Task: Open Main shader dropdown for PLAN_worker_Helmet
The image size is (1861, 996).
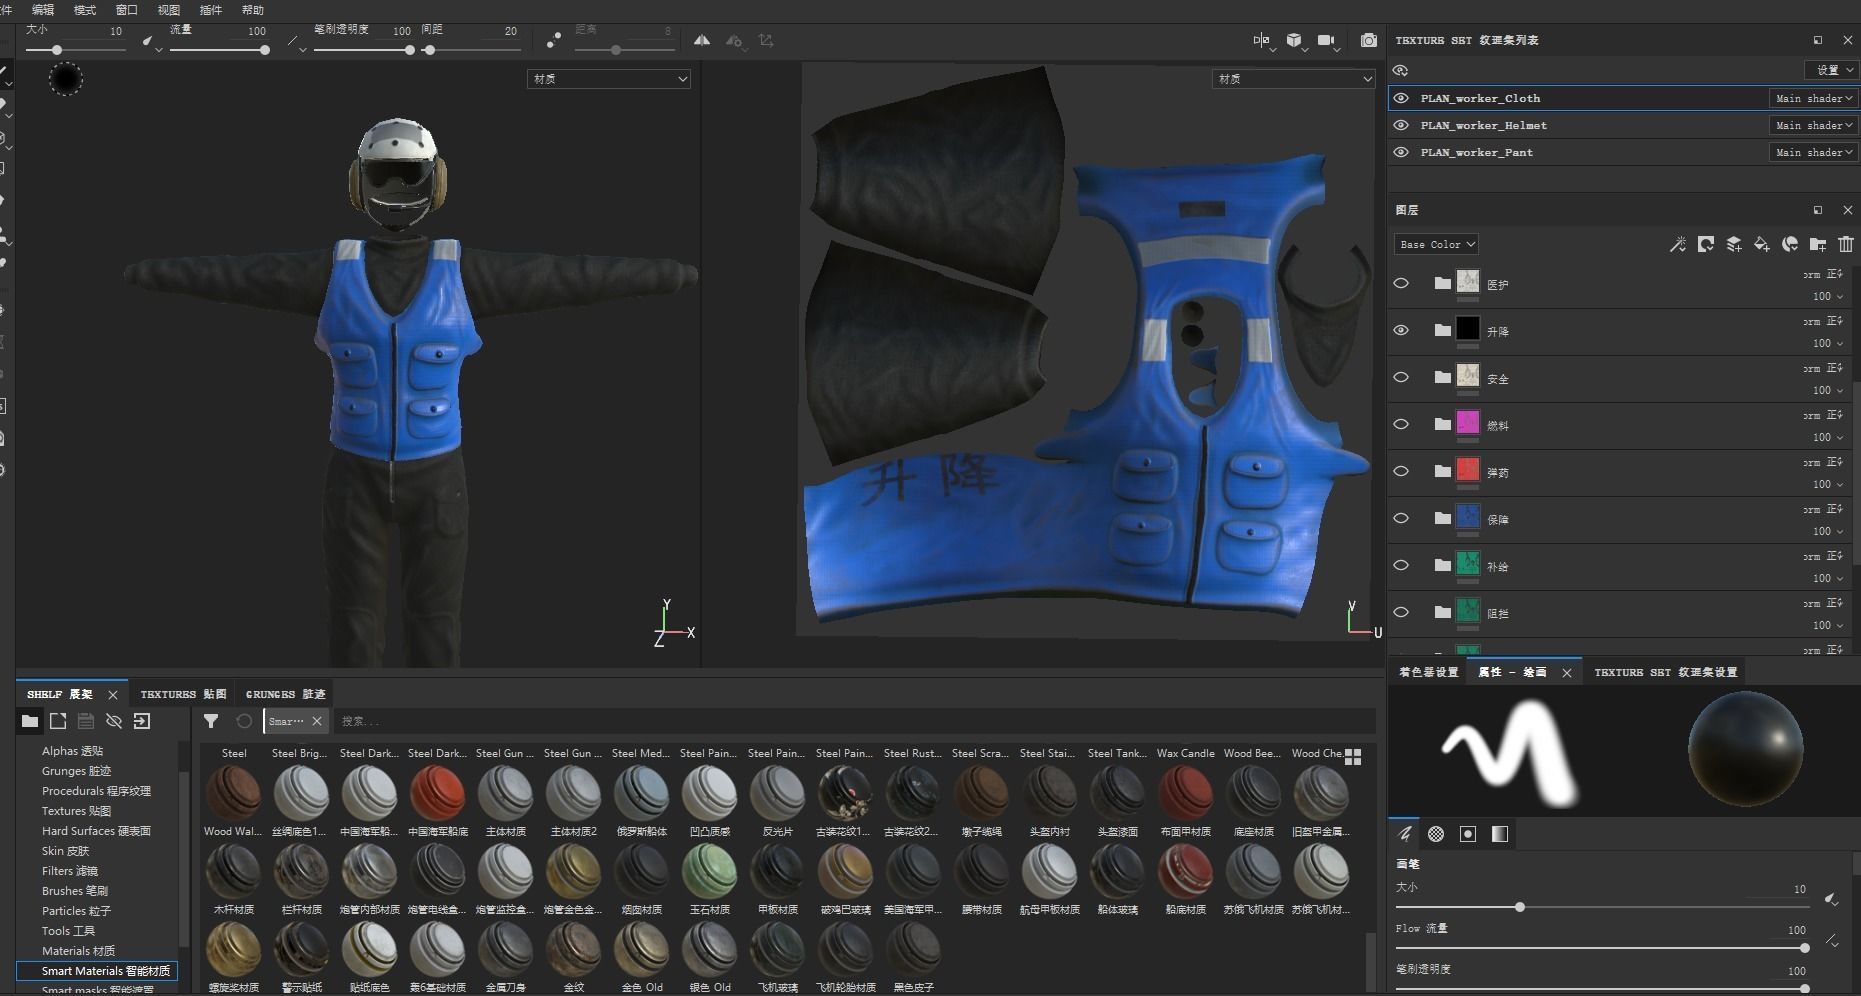Action: click(x=1814, y=125)
